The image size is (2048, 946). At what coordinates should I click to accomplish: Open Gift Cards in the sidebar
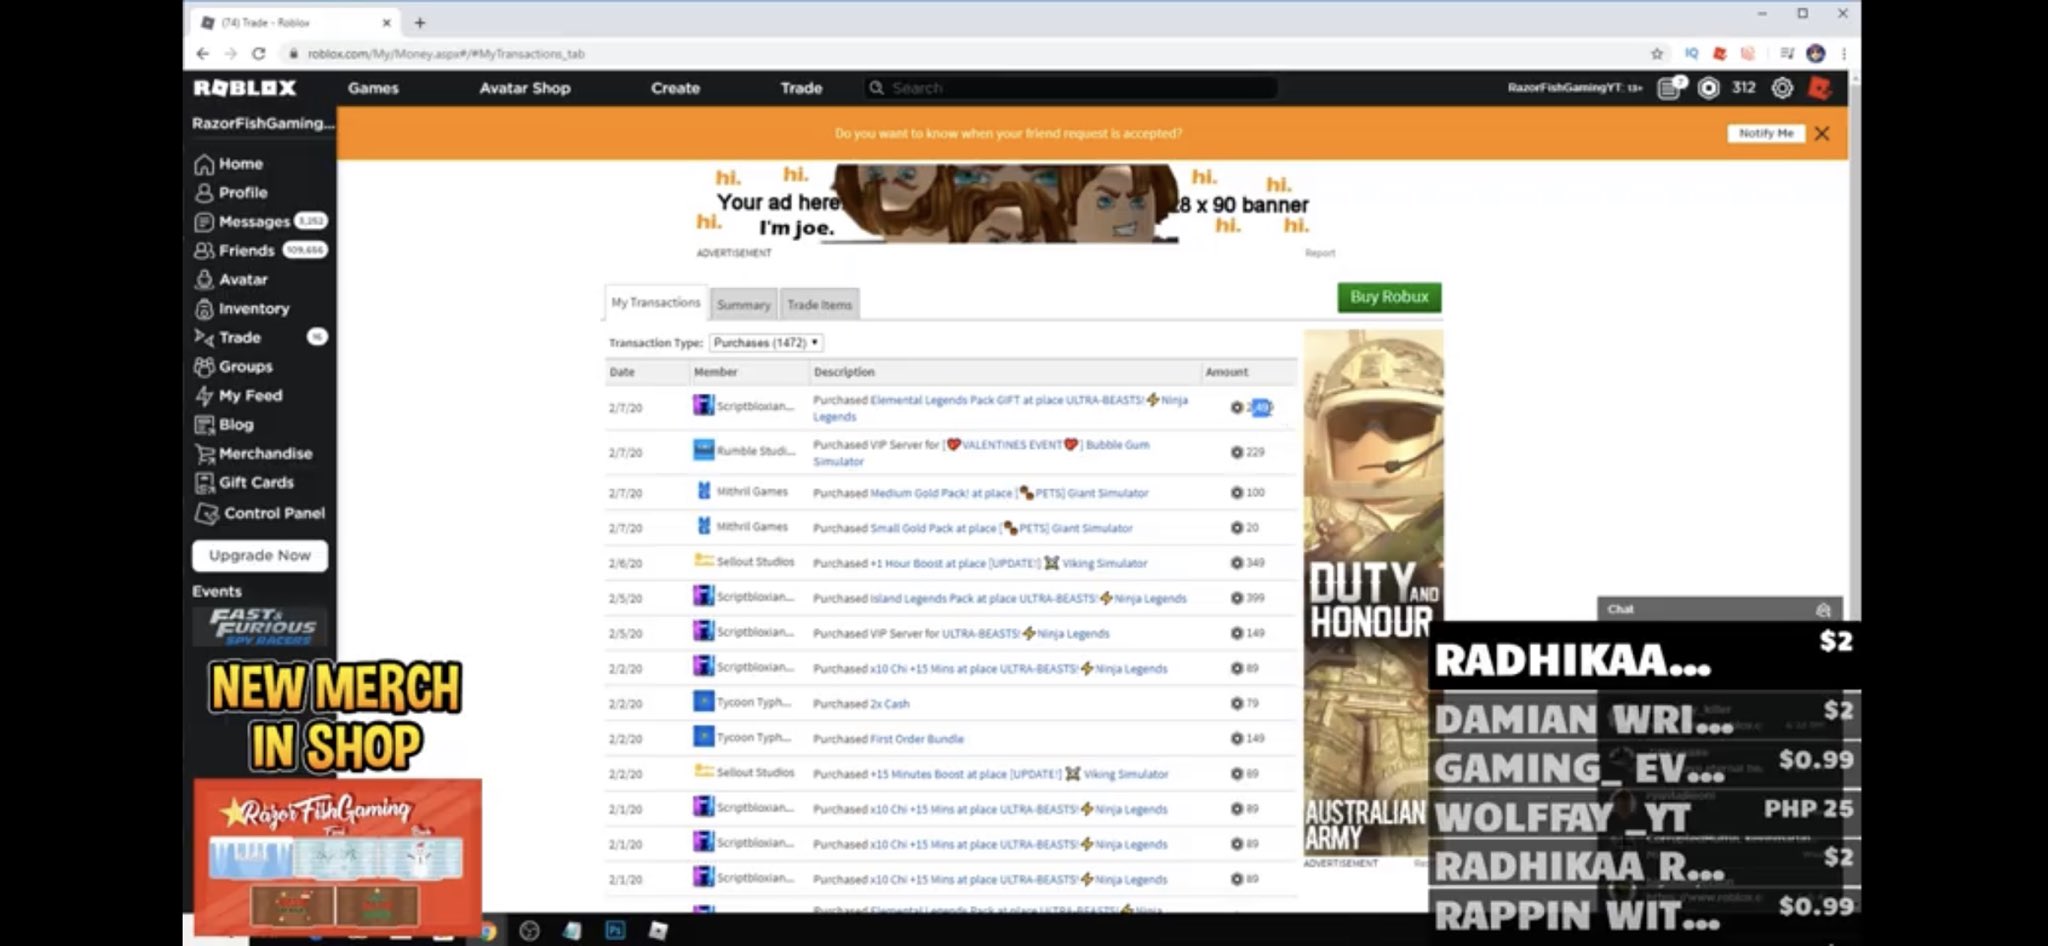(x=245, y=483)
